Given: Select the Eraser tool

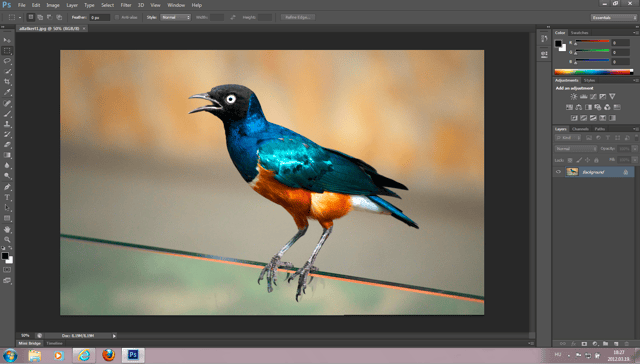Looking at the screenshot, I should coord(7,144).
